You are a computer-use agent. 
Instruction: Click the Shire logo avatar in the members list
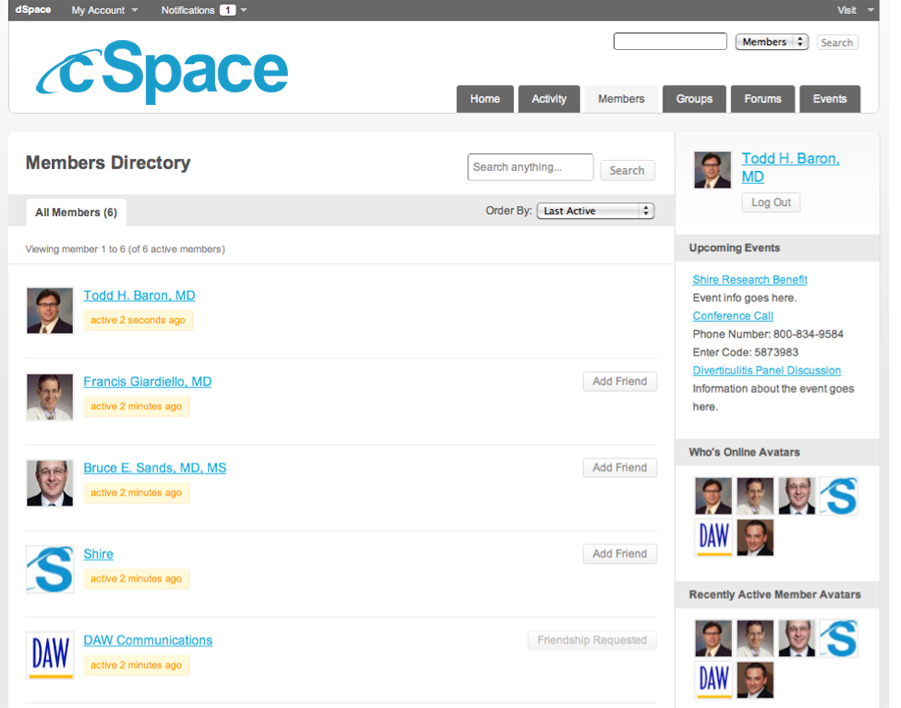point(50,569)
